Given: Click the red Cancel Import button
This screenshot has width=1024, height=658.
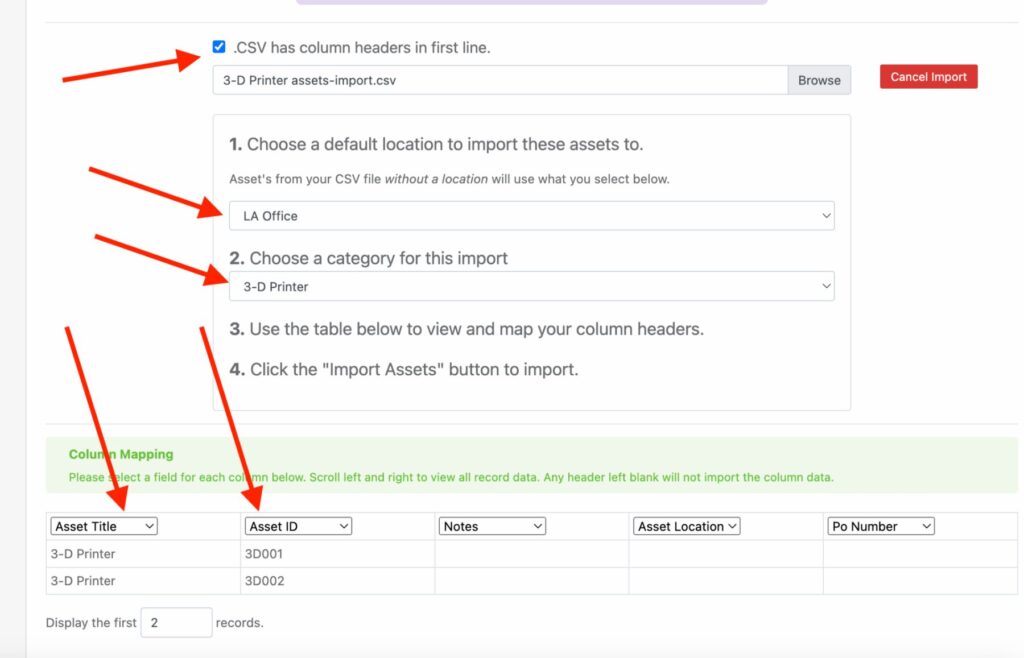Looking at the screenshot, I should point(928,75).
